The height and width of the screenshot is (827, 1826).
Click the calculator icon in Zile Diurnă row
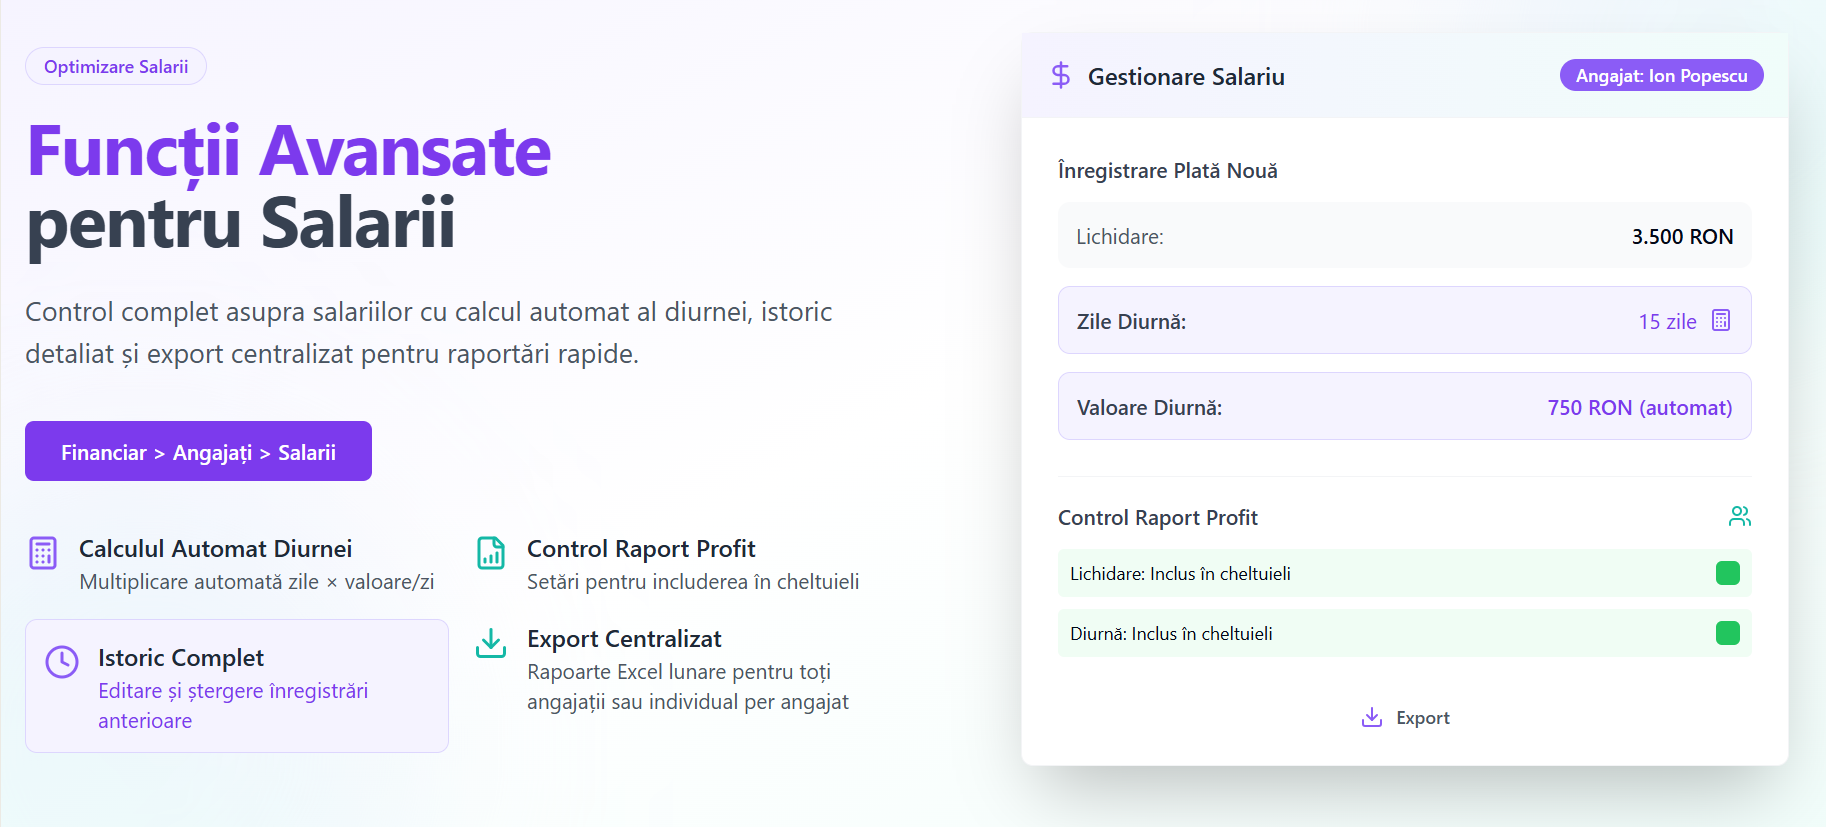[1721, 320]
